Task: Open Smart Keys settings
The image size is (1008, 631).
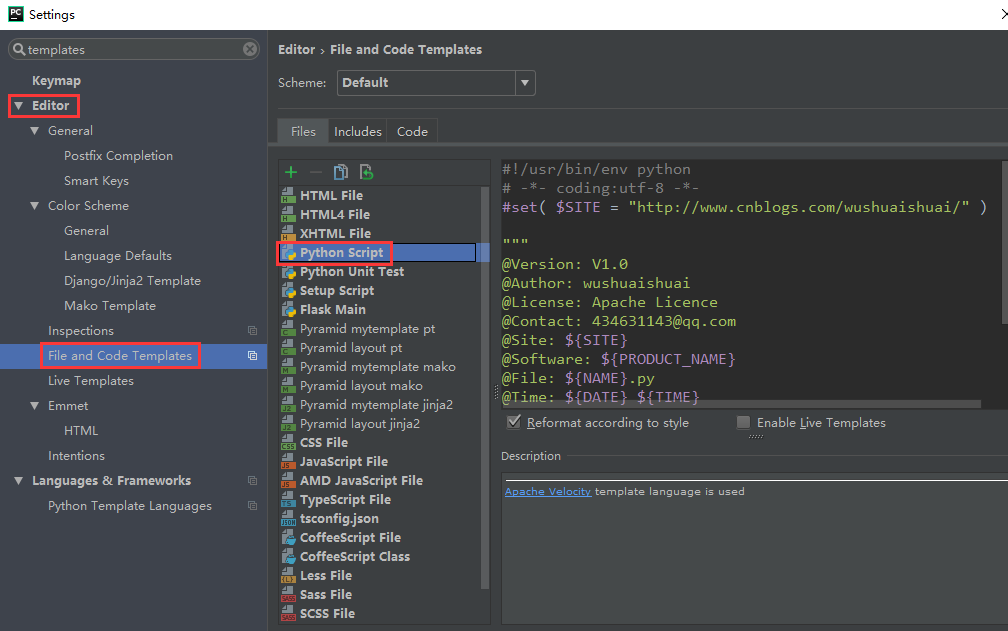Action: click(96, 181)
